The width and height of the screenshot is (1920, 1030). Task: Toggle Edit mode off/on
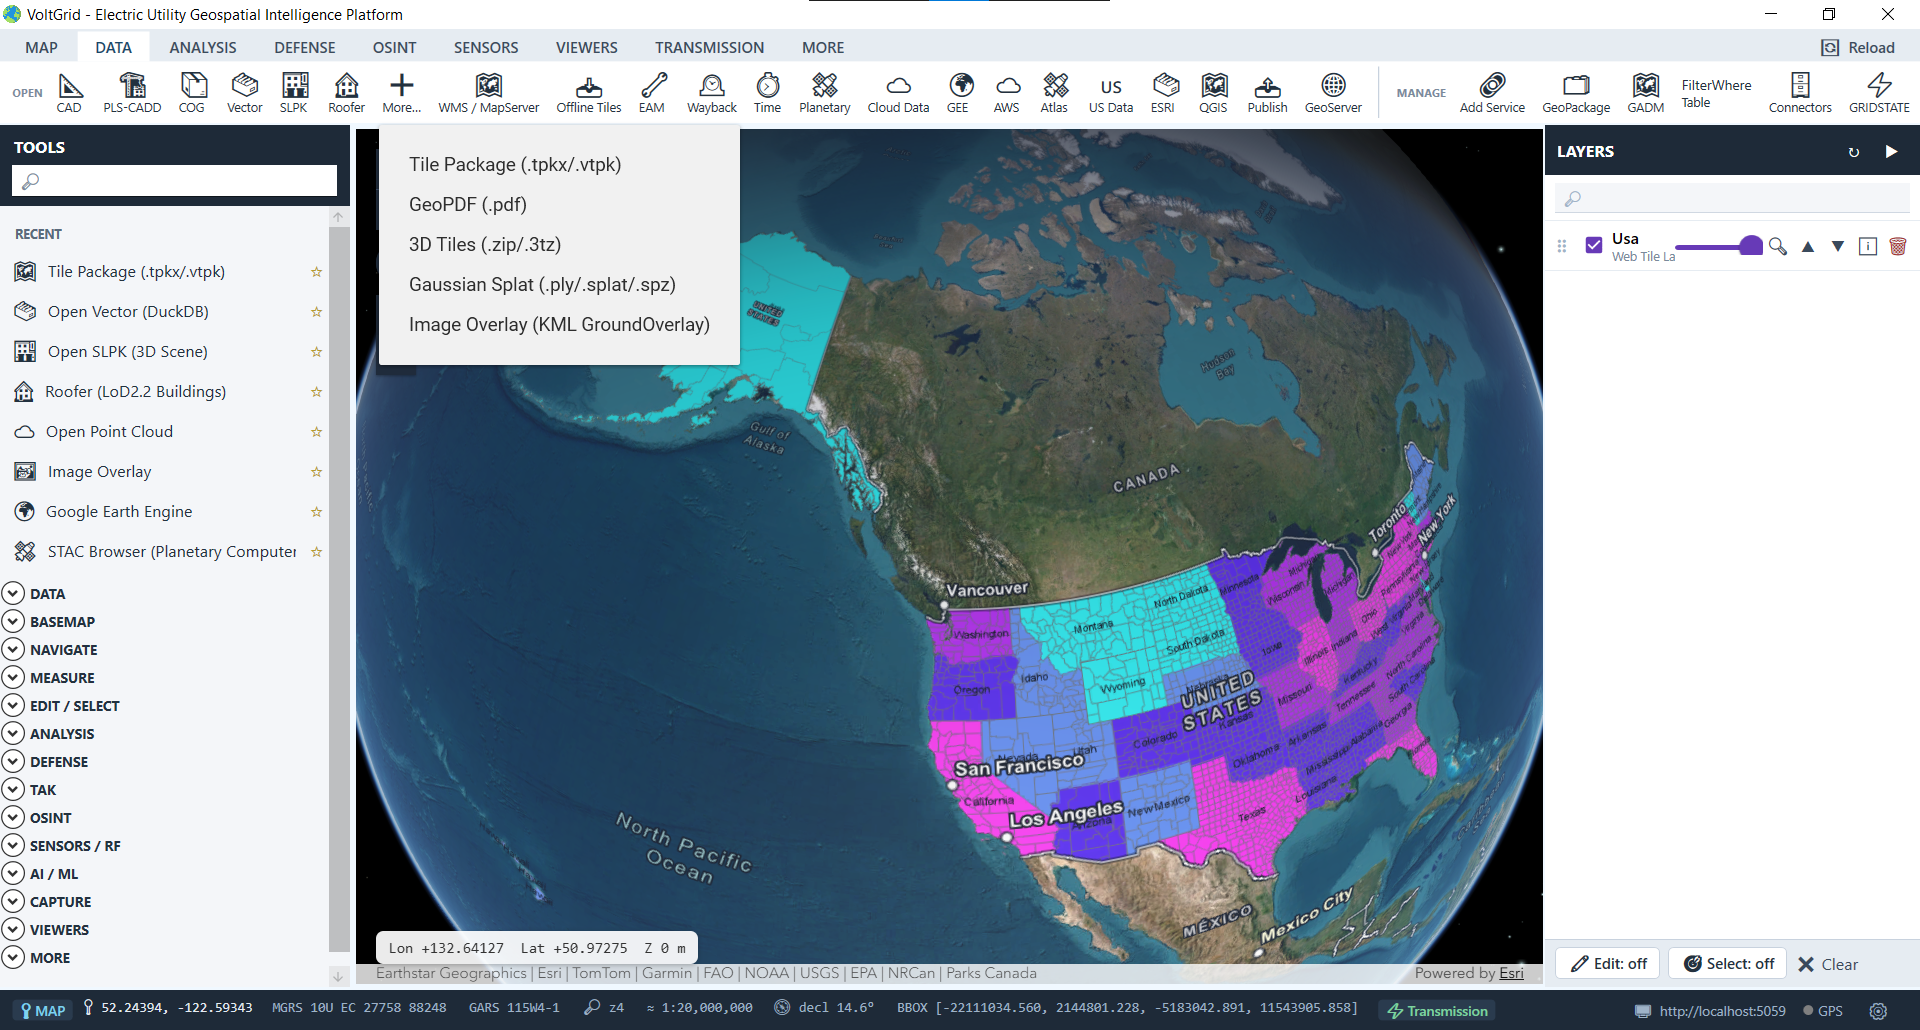(x=1608, y=964)
